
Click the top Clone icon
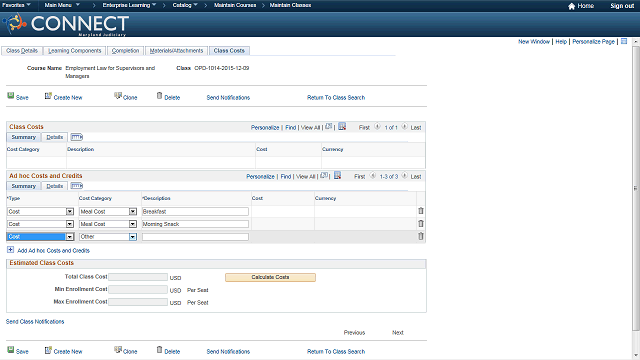[118, 96]
